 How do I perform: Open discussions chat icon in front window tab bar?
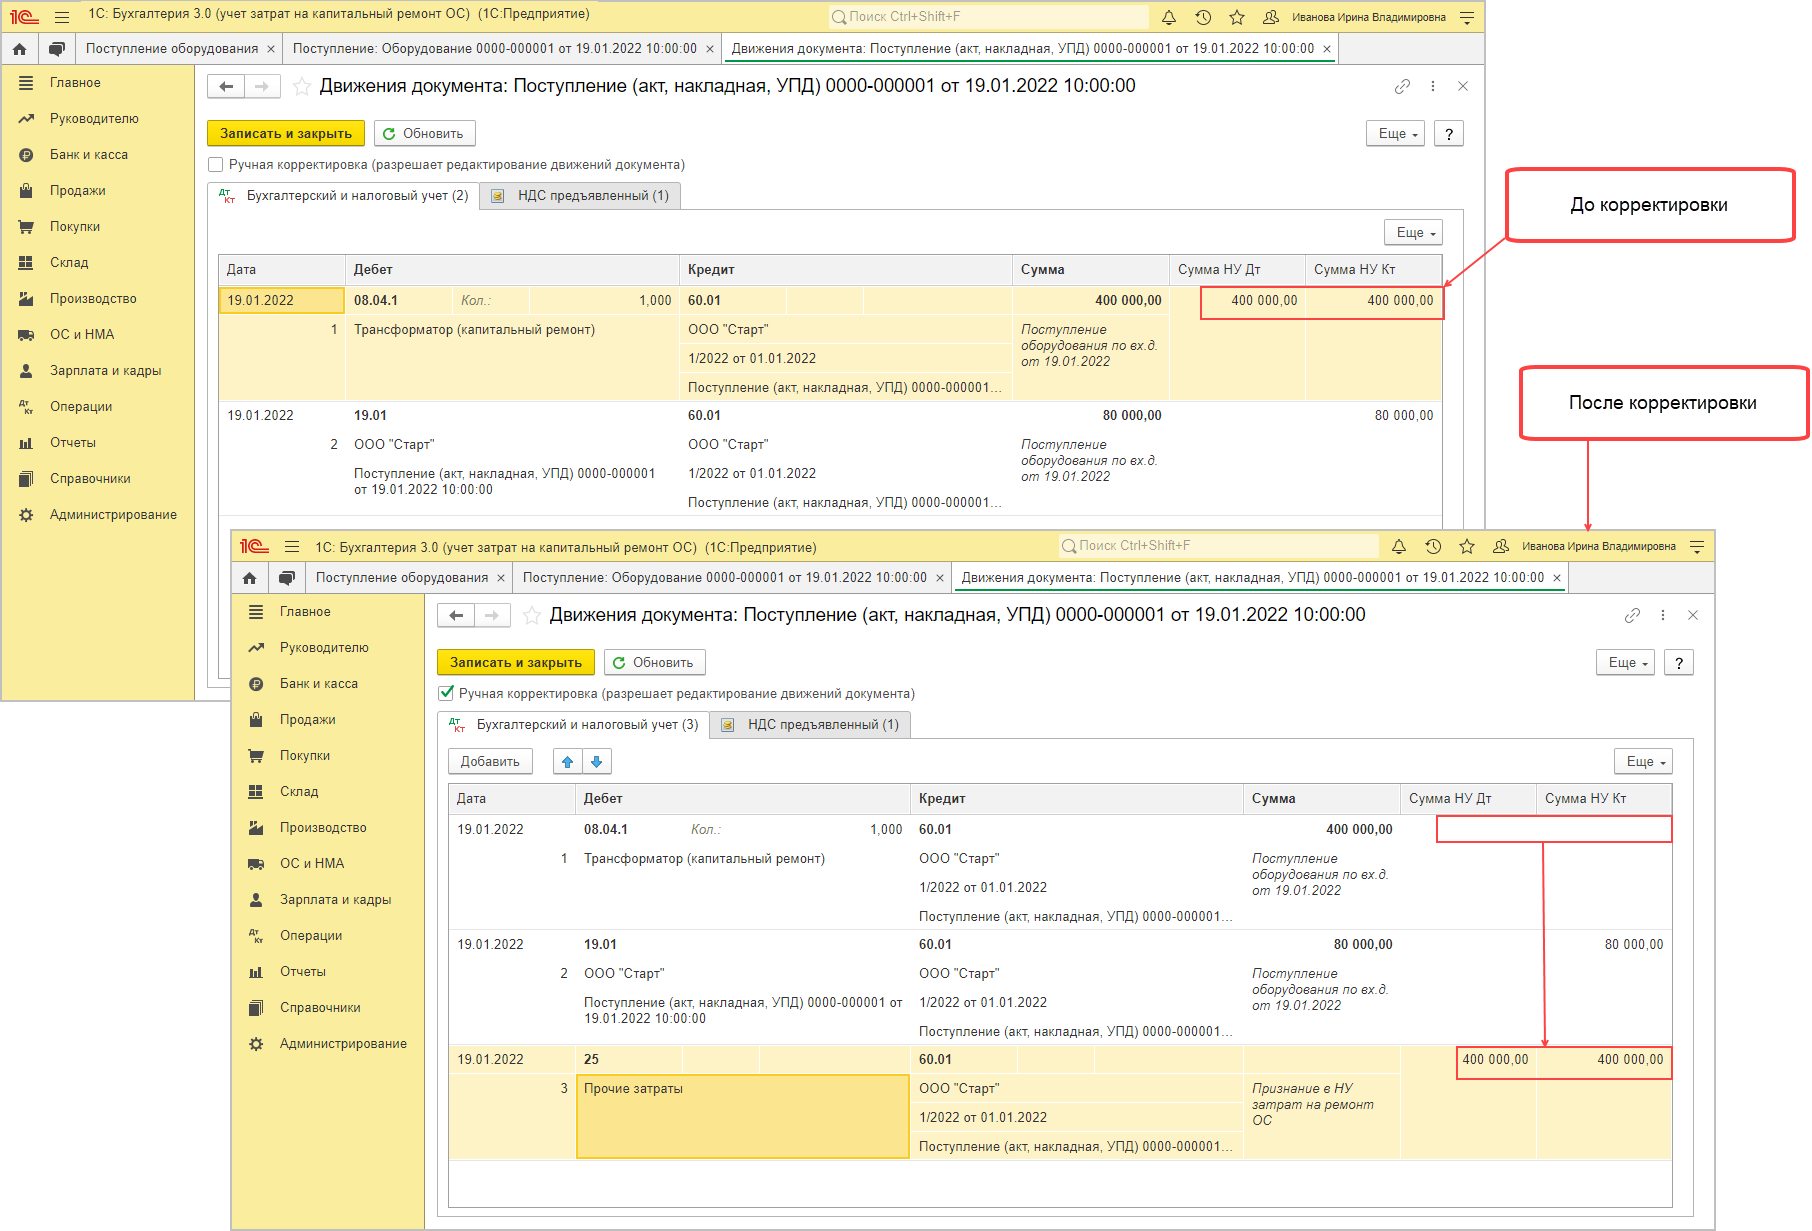click(287, 577)
